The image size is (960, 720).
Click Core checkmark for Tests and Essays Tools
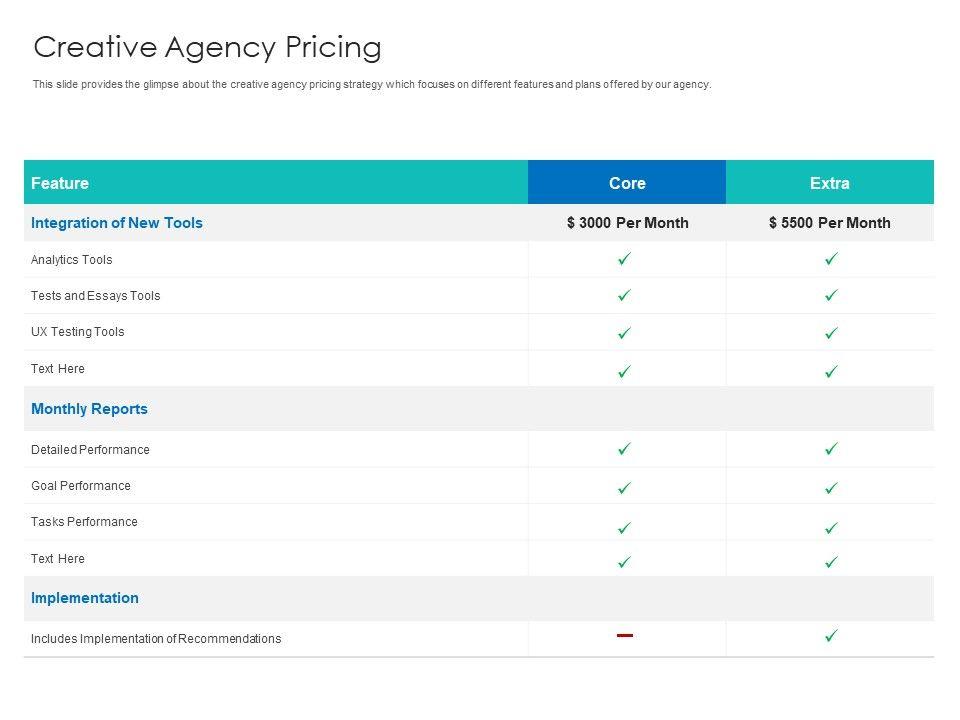pos(624,296)
